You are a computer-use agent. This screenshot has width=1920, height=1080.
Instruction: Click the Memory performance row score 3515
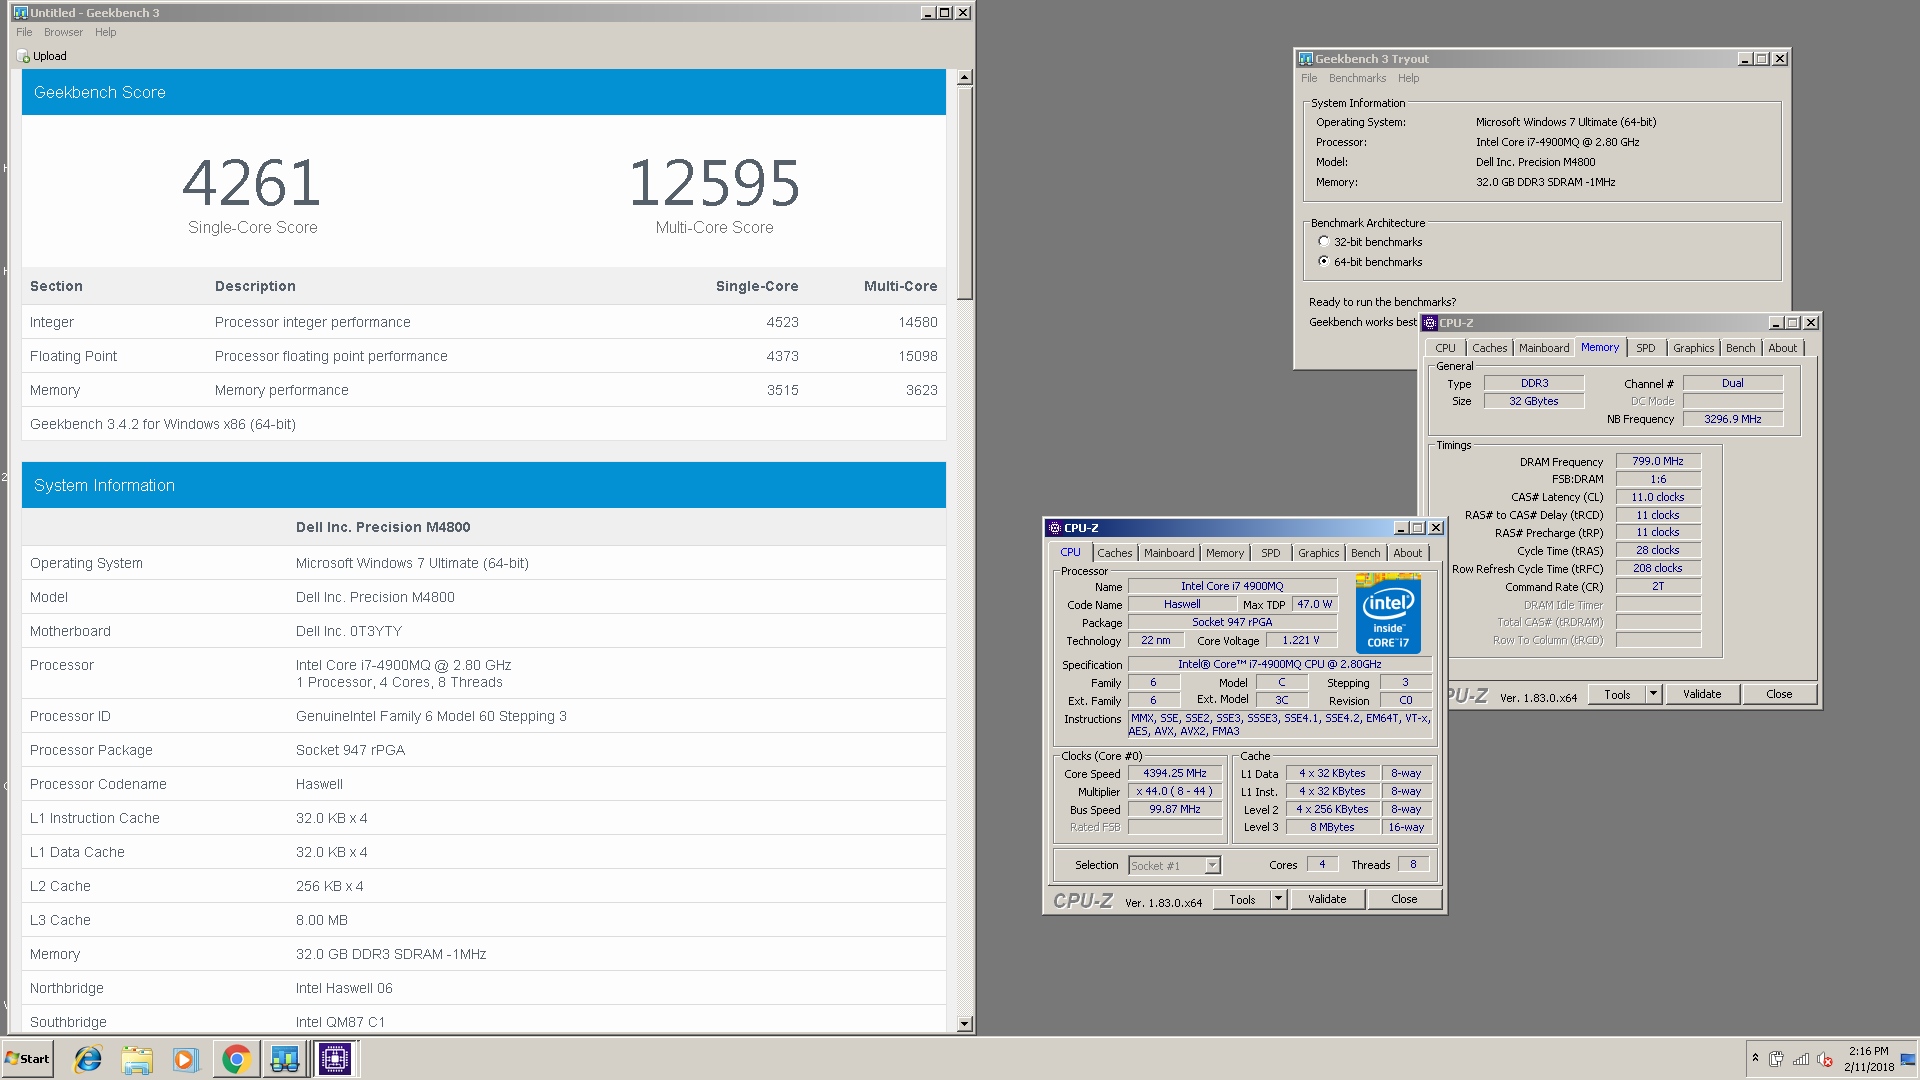click(782, 390)
